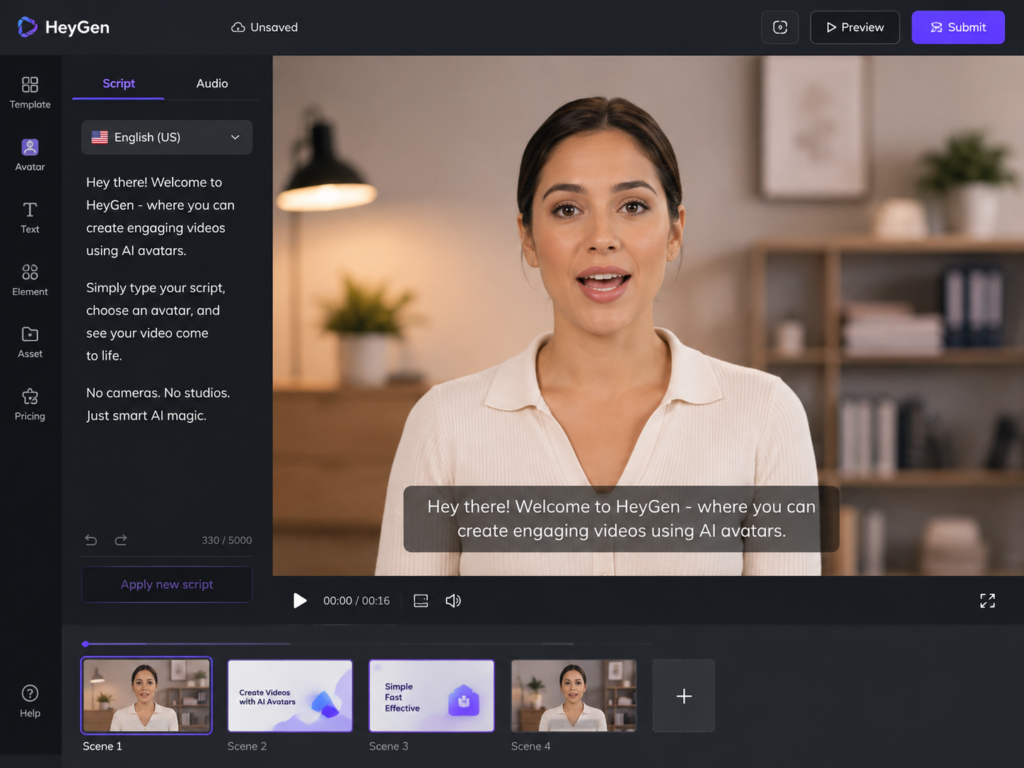
Task: Open Help from the sidebar
Action: pyautogui.click(x=30, y=701)
